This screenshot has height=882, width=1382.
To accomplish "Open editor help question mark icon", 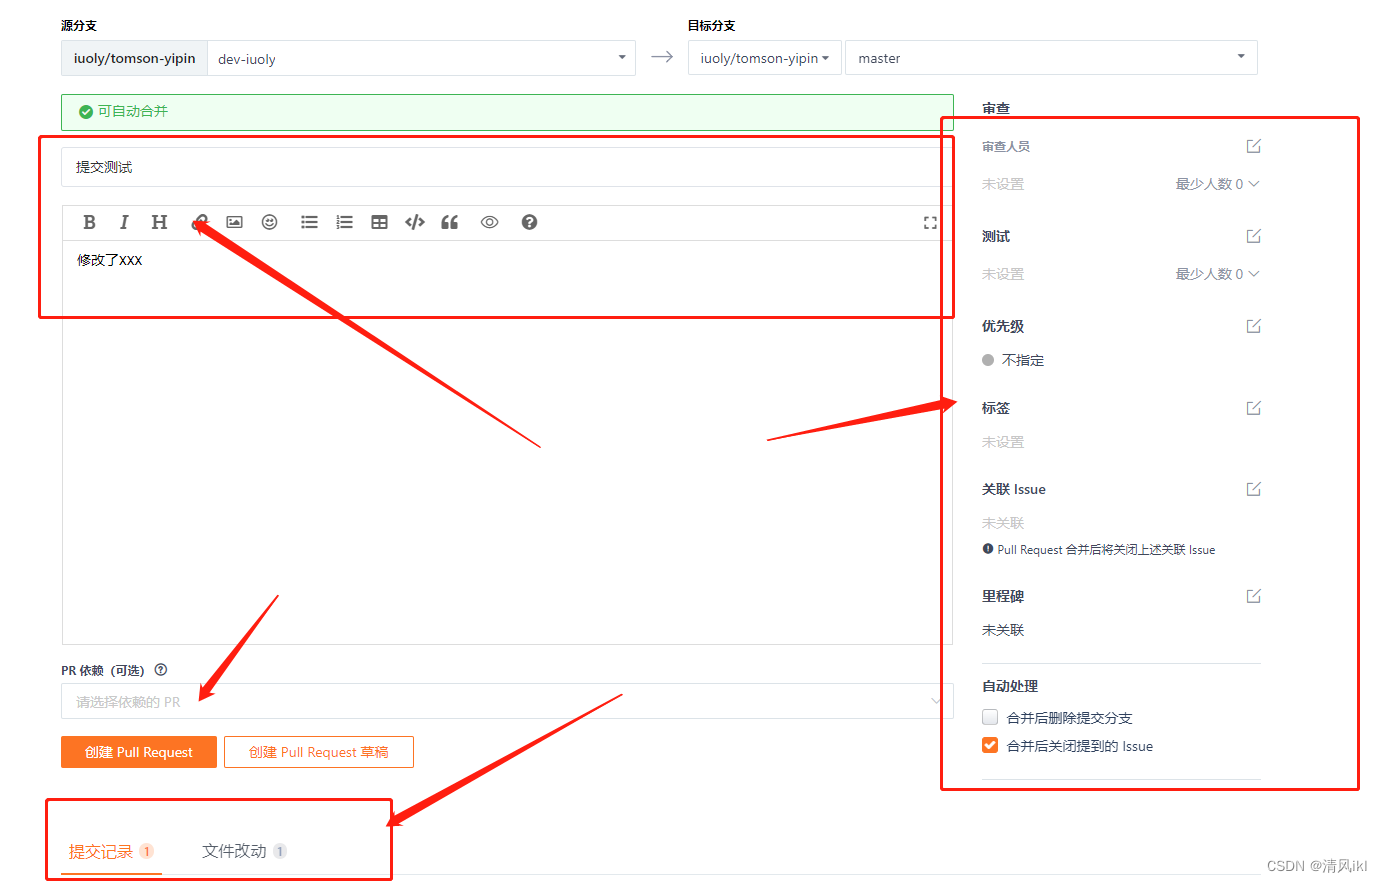I will pyautogui.click(x=529, y=222).
